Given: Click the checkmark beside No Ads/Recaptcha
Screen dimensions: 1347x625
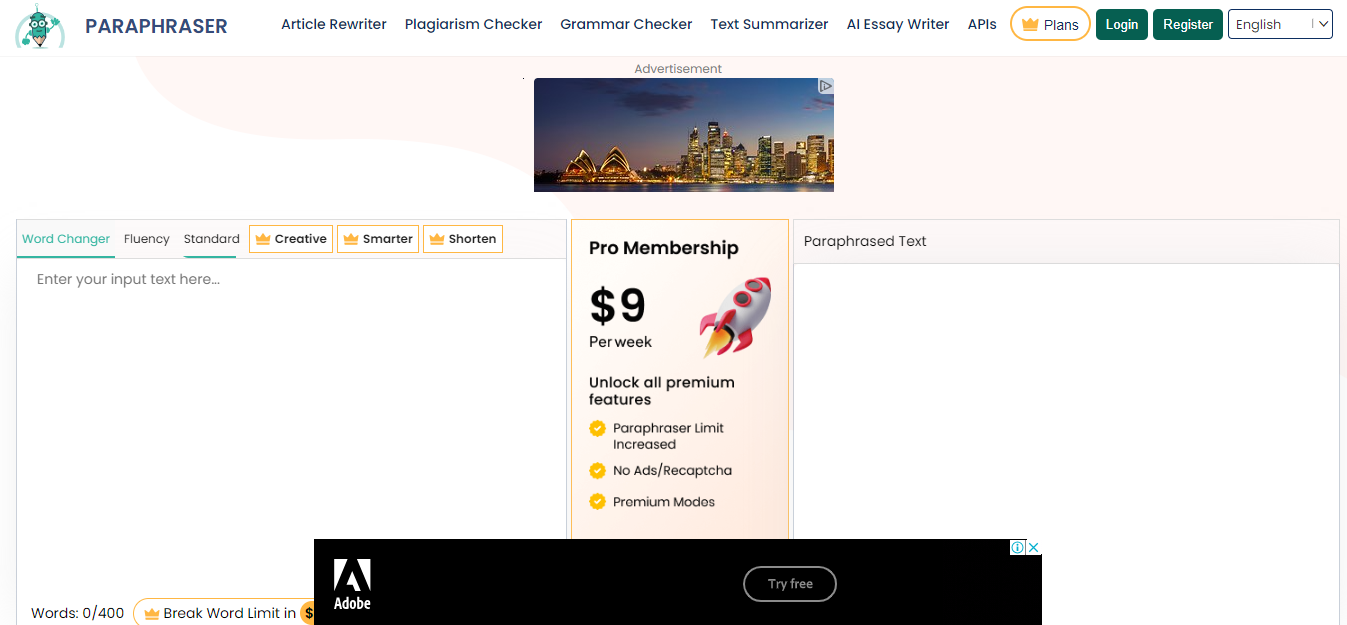Looking at the screenshot, I should pyautogui.click(x=597, y=470).
